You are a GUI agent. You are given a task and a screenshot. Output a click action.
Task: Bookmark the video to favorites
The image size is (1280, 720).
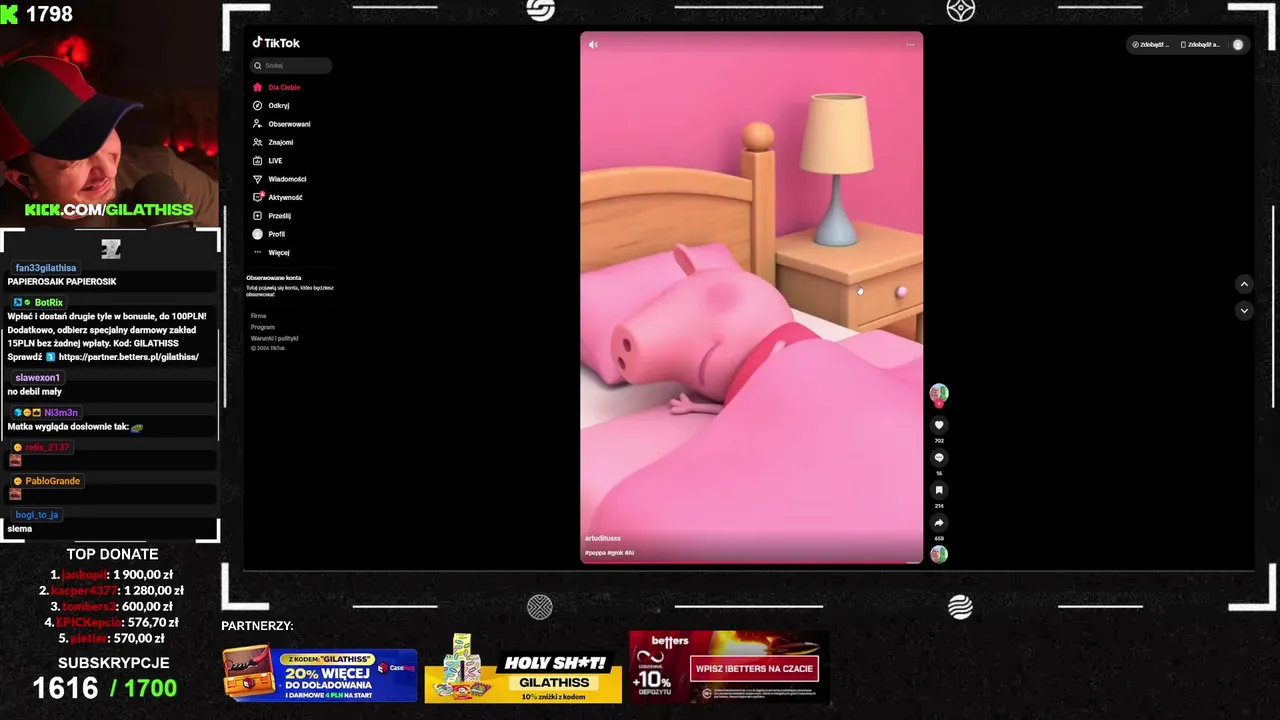point(938,490)
